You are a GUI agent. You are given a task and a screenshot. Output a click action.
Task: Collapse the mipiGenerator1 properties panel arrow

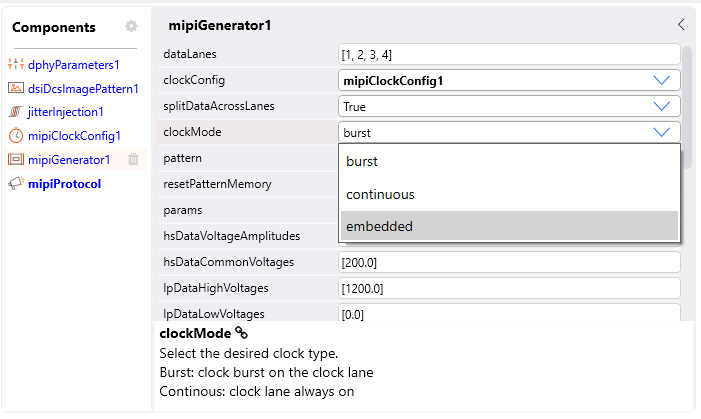681,24
